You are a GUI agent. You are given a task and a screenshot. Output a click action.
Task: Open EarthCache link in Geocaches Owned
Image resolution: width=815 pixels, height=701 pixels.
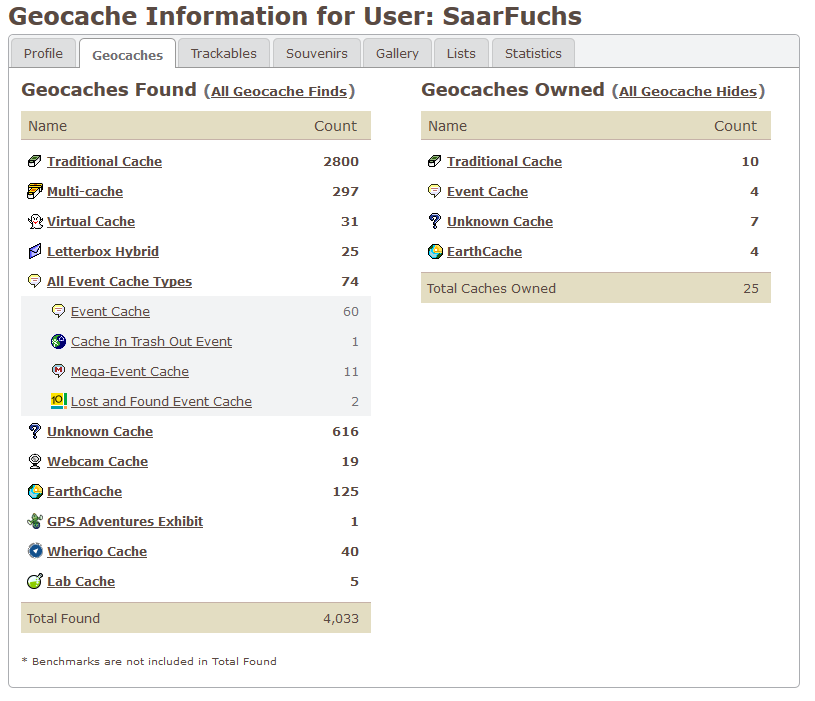(484, 252)
